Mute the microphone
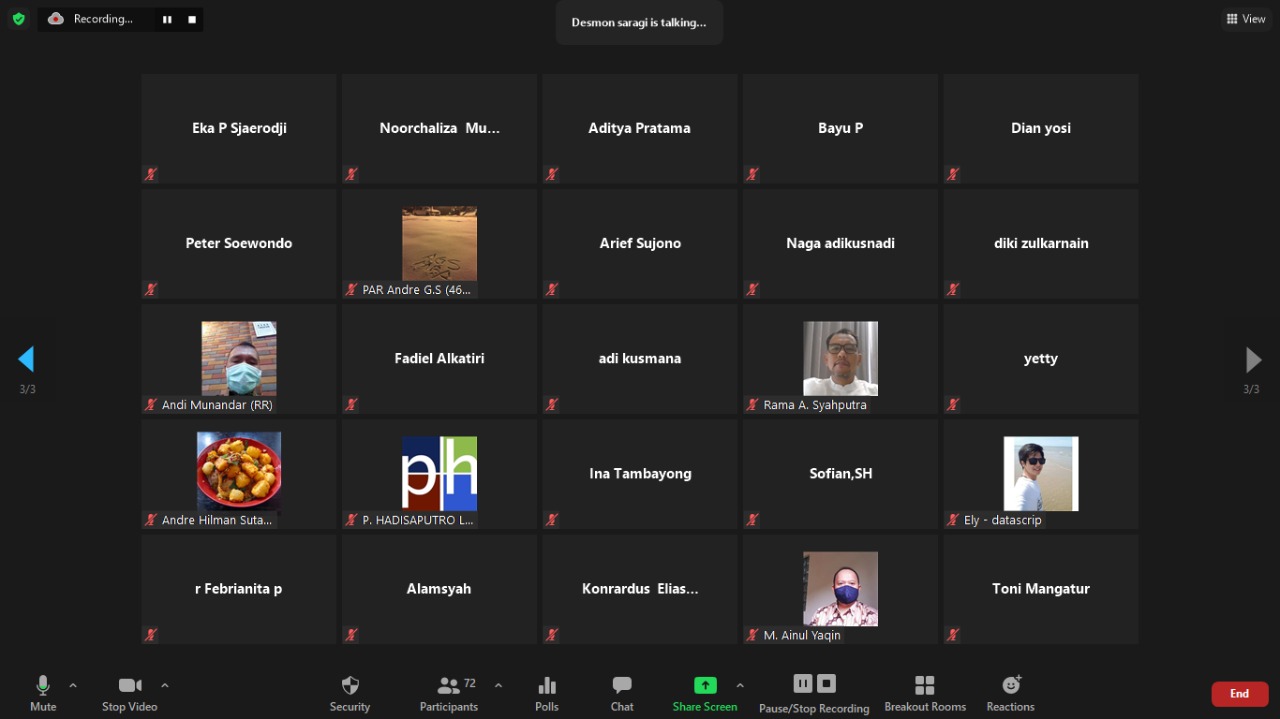The width and height of the screenshot is (1280, 719). pos(43,686)
